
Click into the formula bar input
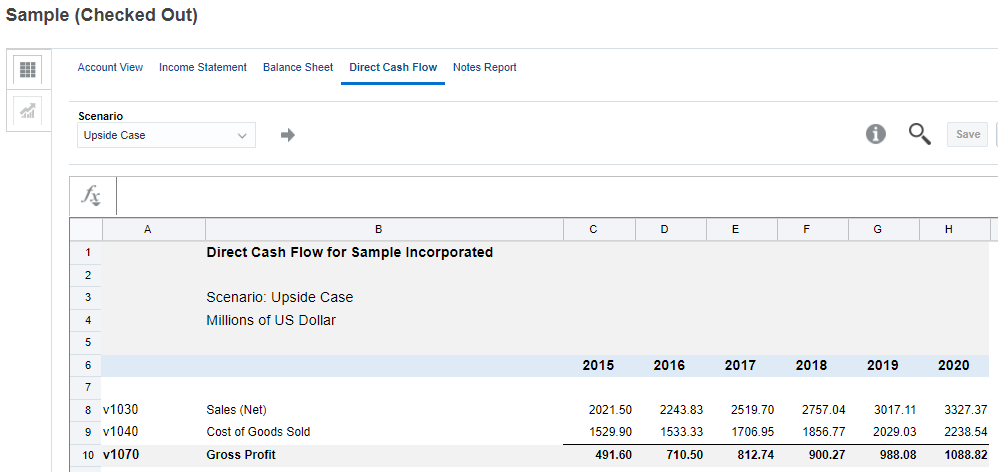(x=557, y=196)
